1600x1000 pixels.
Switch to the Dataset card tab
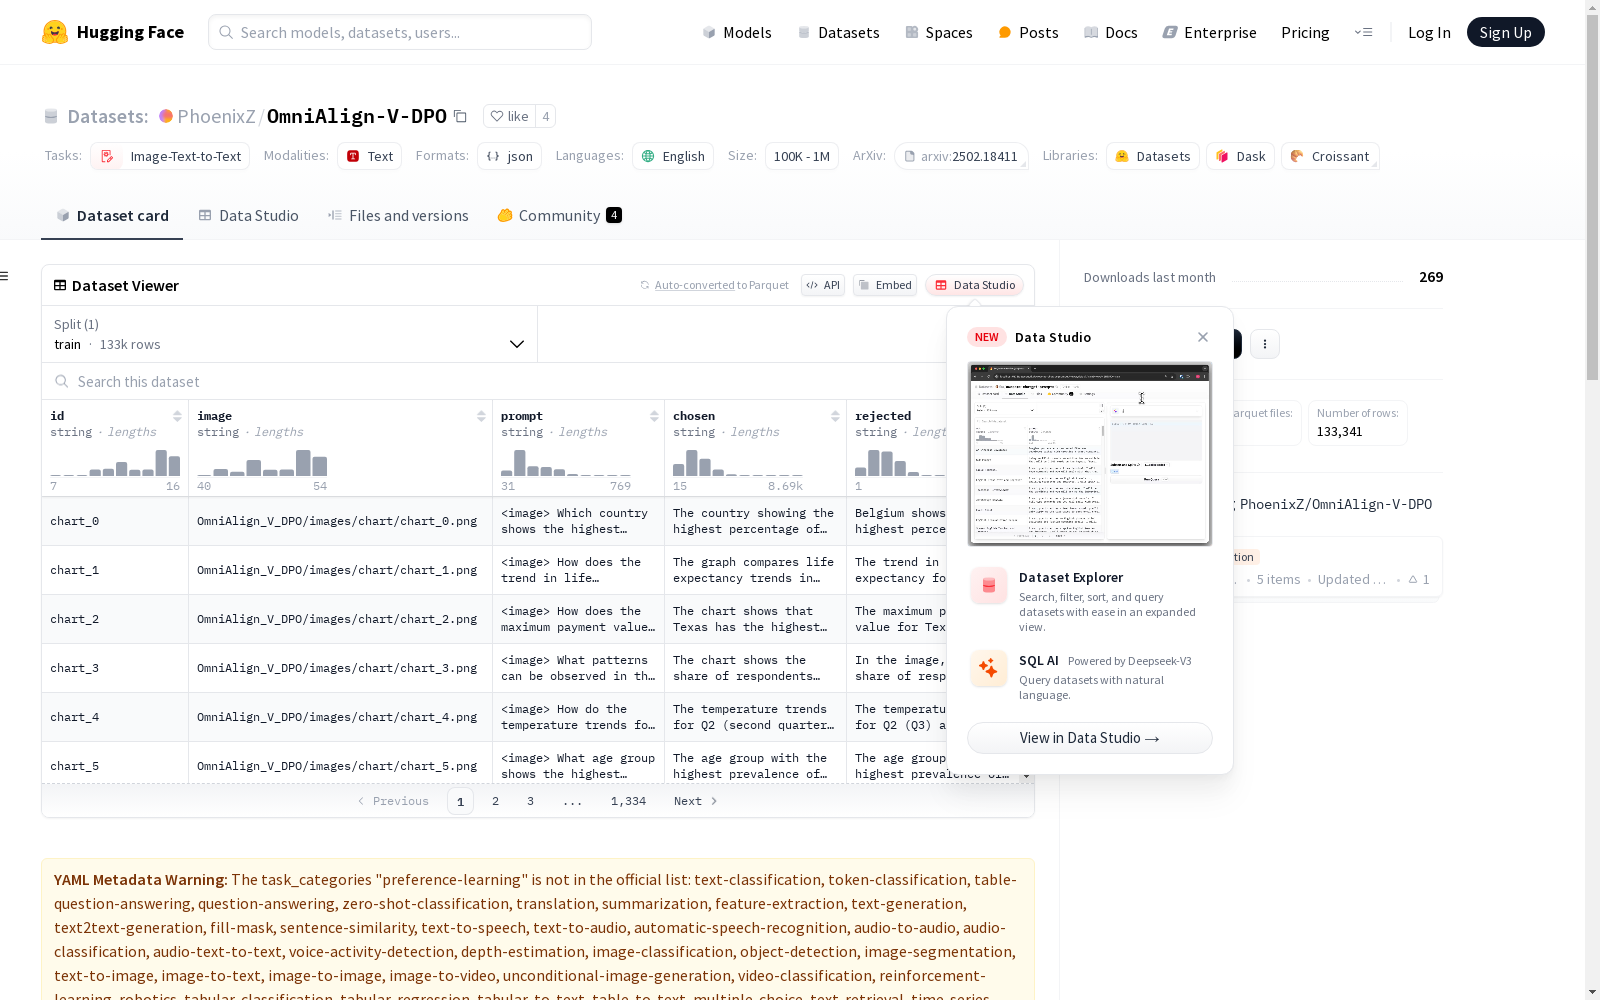coord(112,216)
